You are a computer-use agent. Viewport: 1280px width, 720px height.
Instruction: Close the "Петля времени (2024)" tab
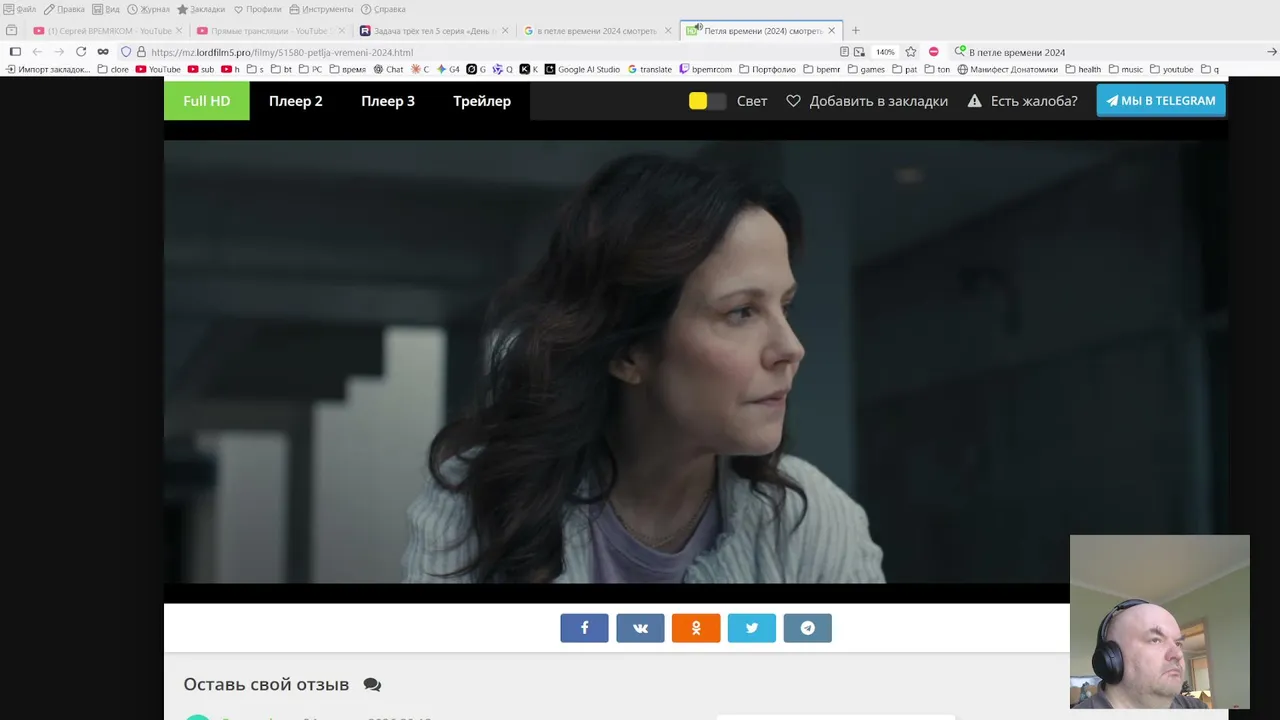831,31
